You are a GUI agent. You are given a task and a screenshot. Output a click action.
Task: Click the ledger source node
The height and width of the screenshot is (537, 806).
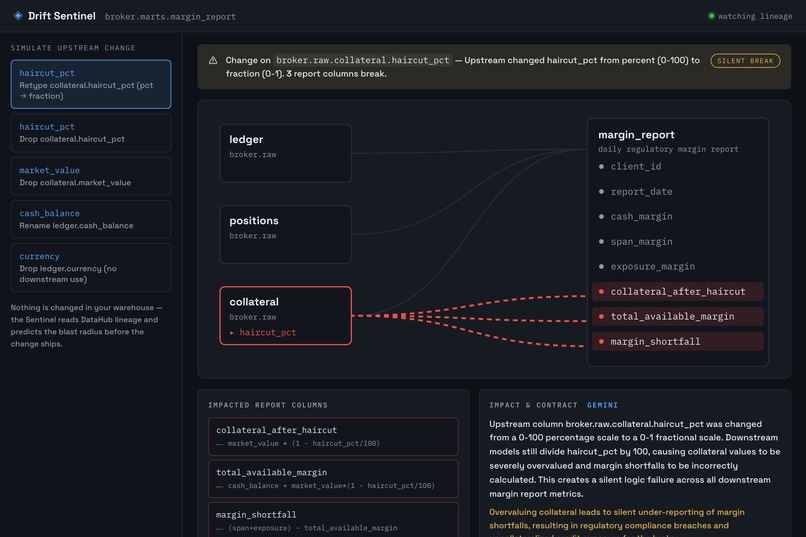click(285, 153)
